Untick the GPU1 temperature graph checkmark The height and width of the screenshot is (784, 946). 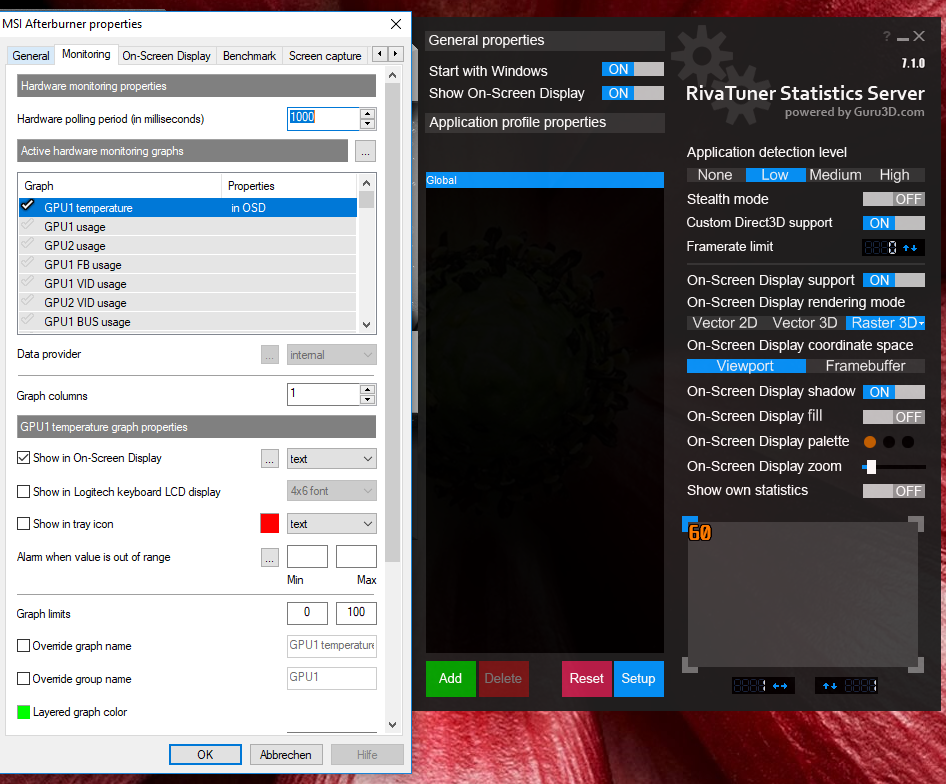[x=27, y=206]
